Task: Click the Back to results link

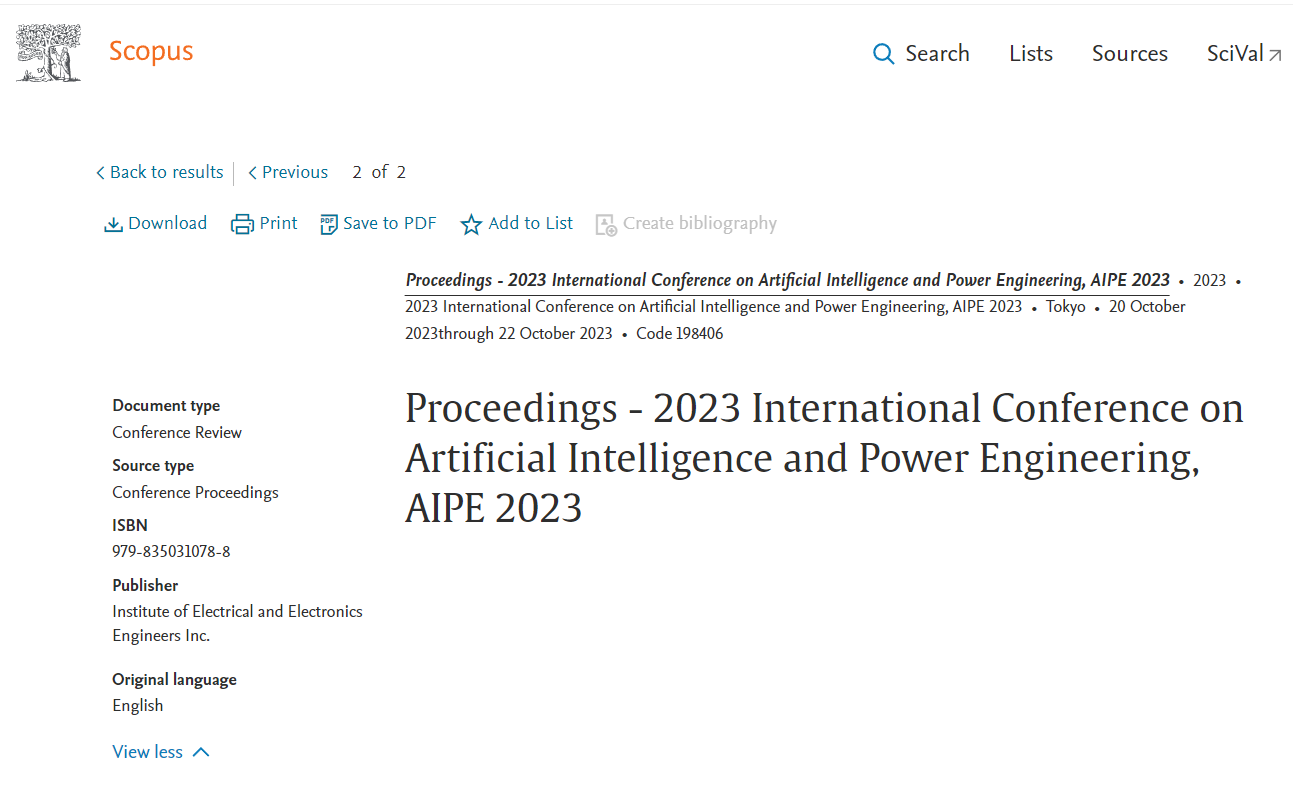Action: [166, 172]
